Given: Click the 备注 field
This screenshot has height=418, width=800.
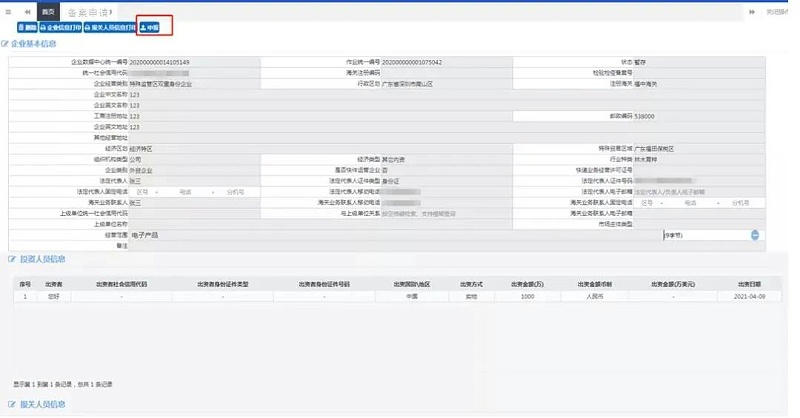Looking at the screenshot, I should [x=447, y=246].
